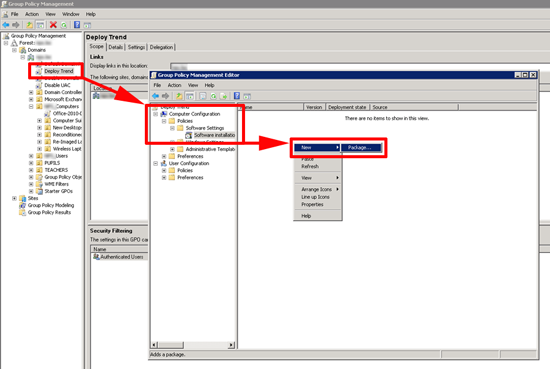Choose Package... from New submenu
The width and height of the screenshot is (550, 369).
361,148
